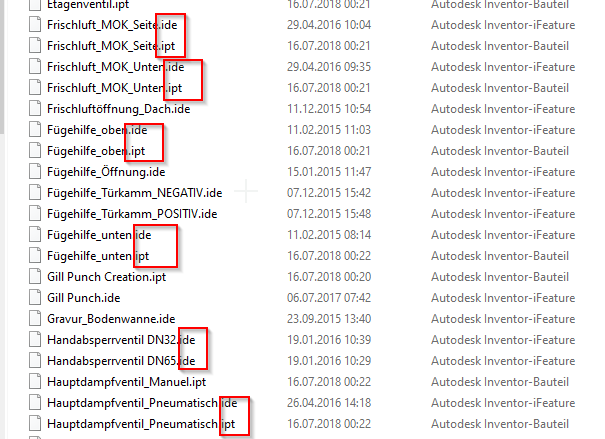Click the date 11.02.2015 08:14 of Fügehilfe_unten.ide
Screen dimensions: 605x439
329,235
